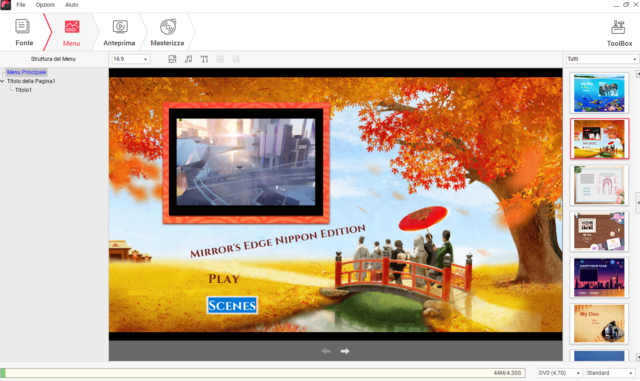Switch to the Anteprima step

click(x=119, y=32)
